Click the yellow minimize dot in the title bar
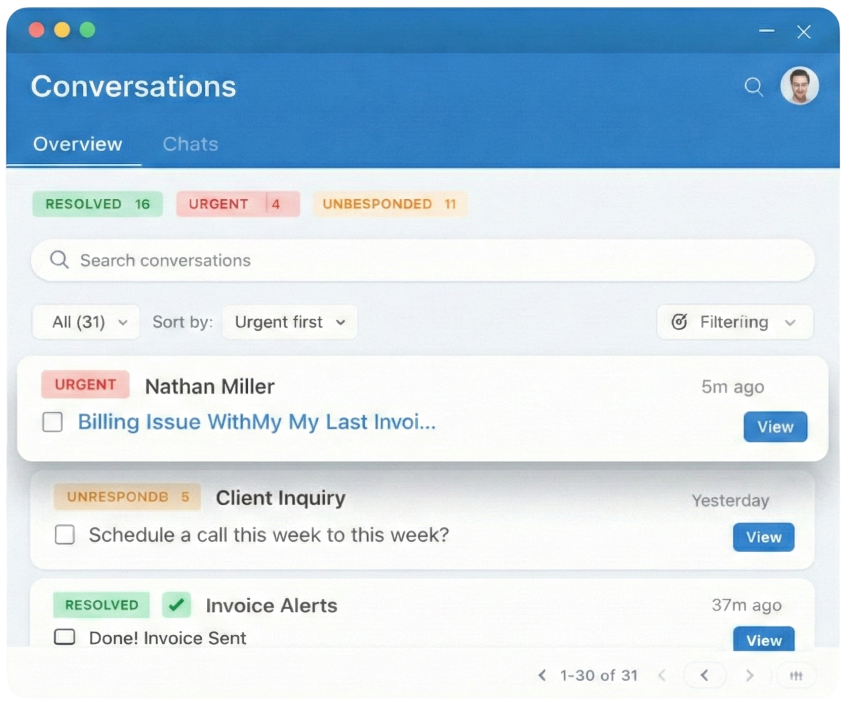 62,30
